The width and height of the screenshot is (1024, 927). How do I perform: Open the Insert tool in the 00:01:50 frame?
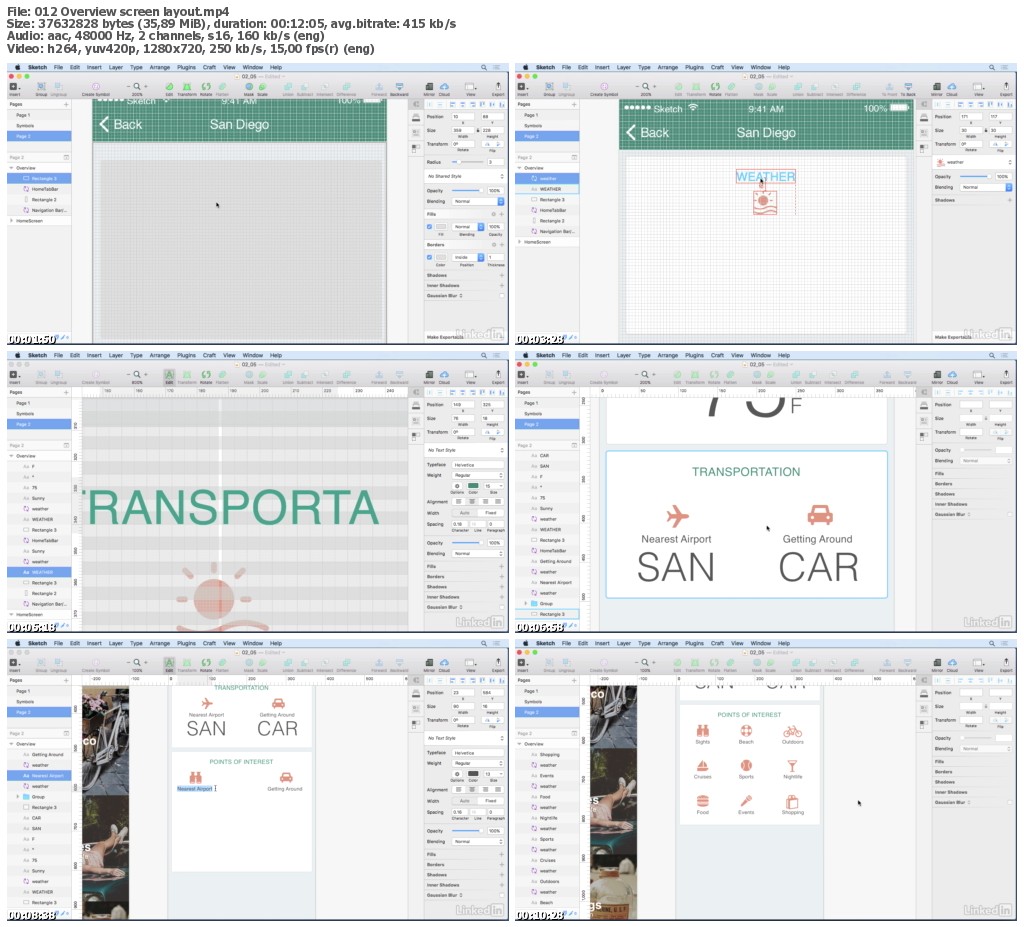coord(14,87)
